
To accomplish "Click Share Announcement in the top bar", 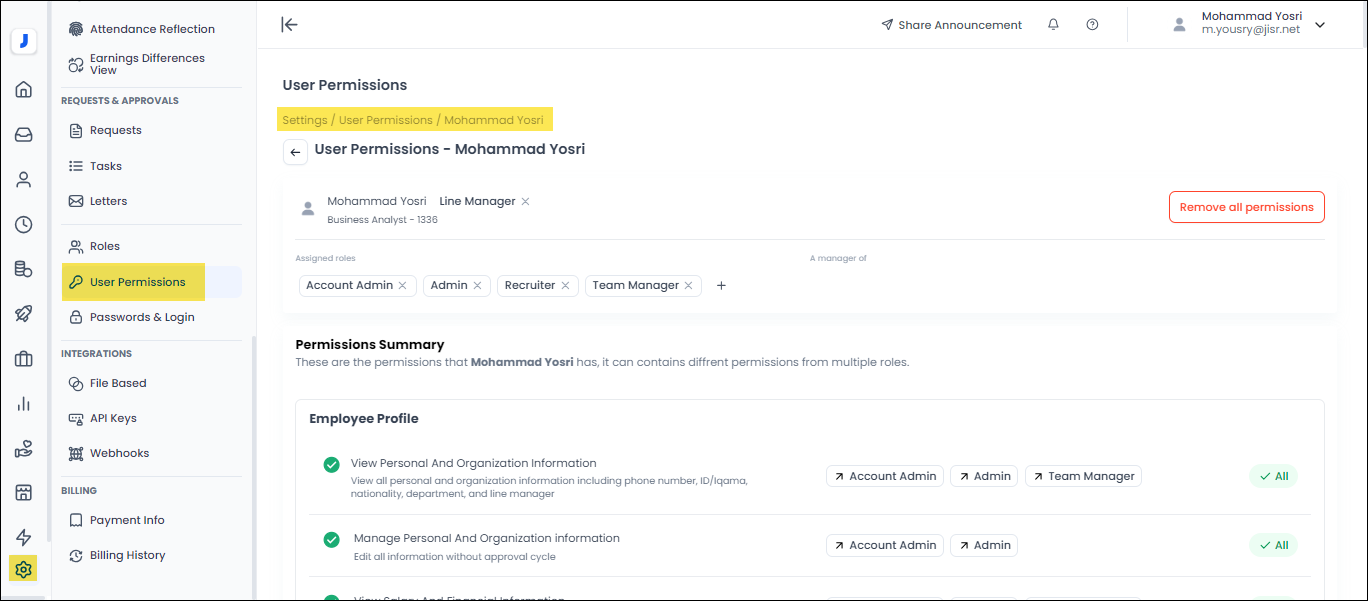I will (x=951, y=24).
